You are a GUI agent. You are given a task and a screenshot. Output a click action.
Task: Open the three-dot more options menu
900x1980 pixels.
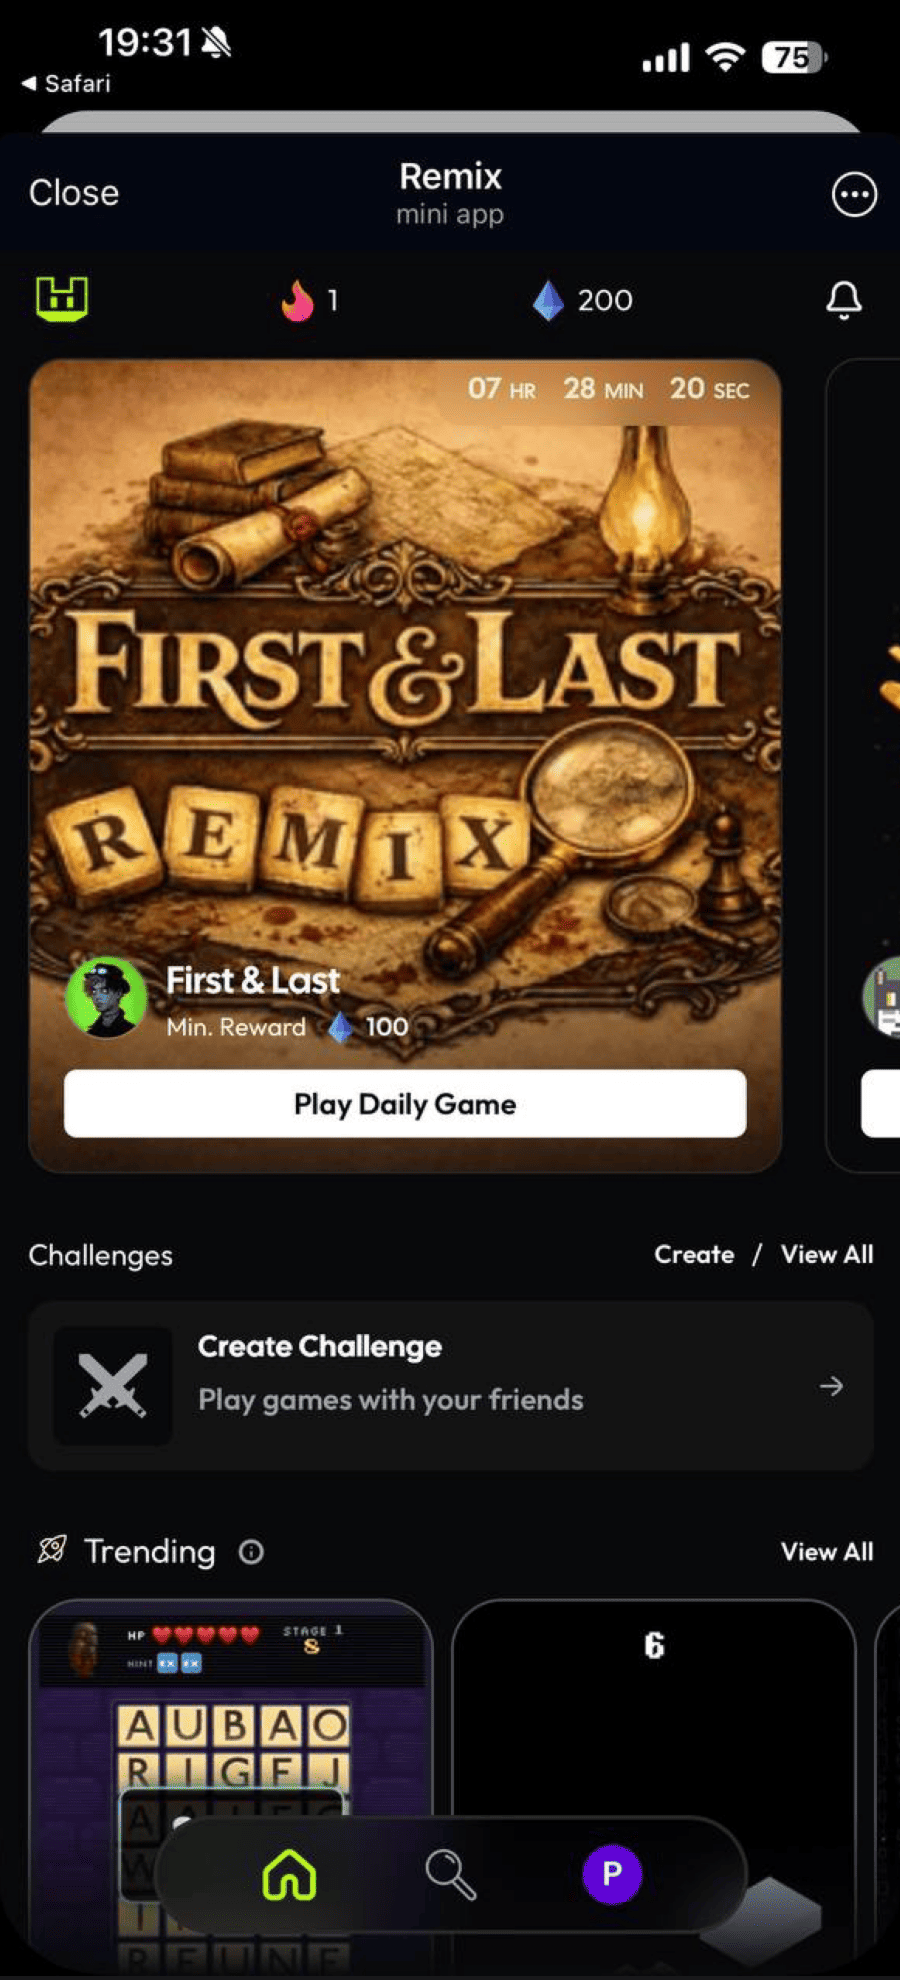853,194
